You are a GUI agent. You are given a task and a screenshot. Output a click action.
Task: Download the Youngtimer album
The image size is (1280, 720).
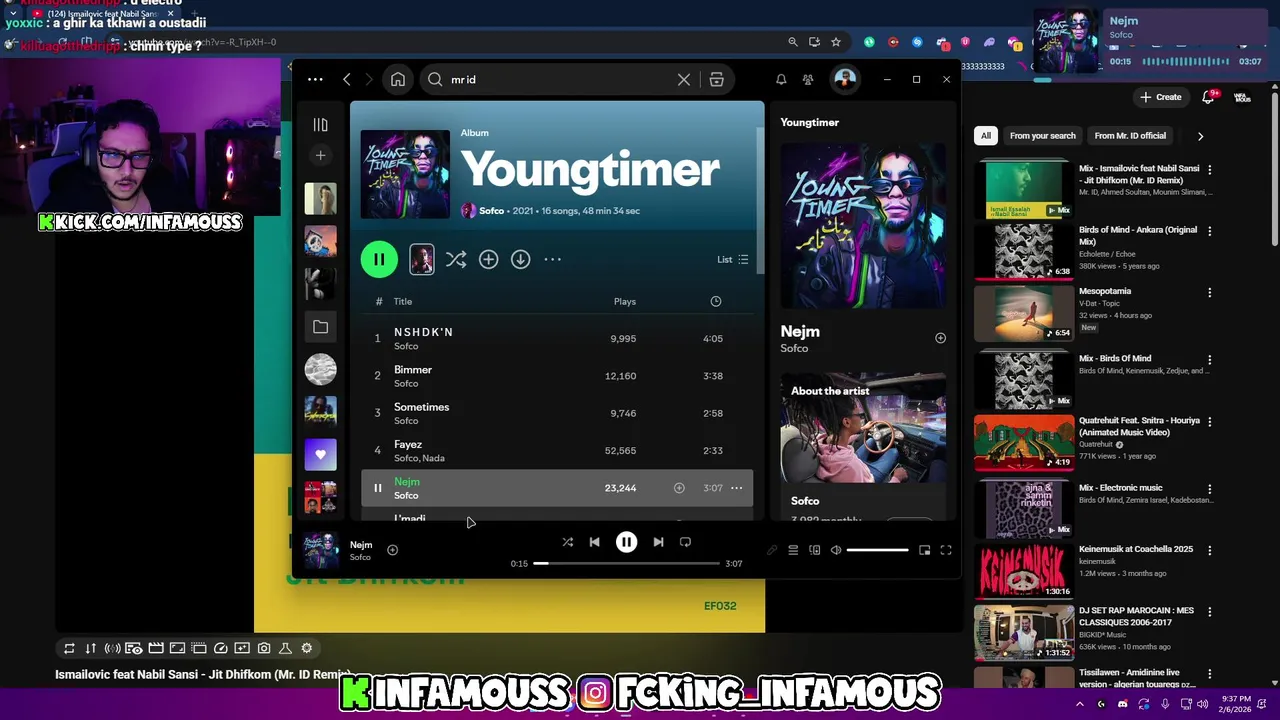coord(520,259)
